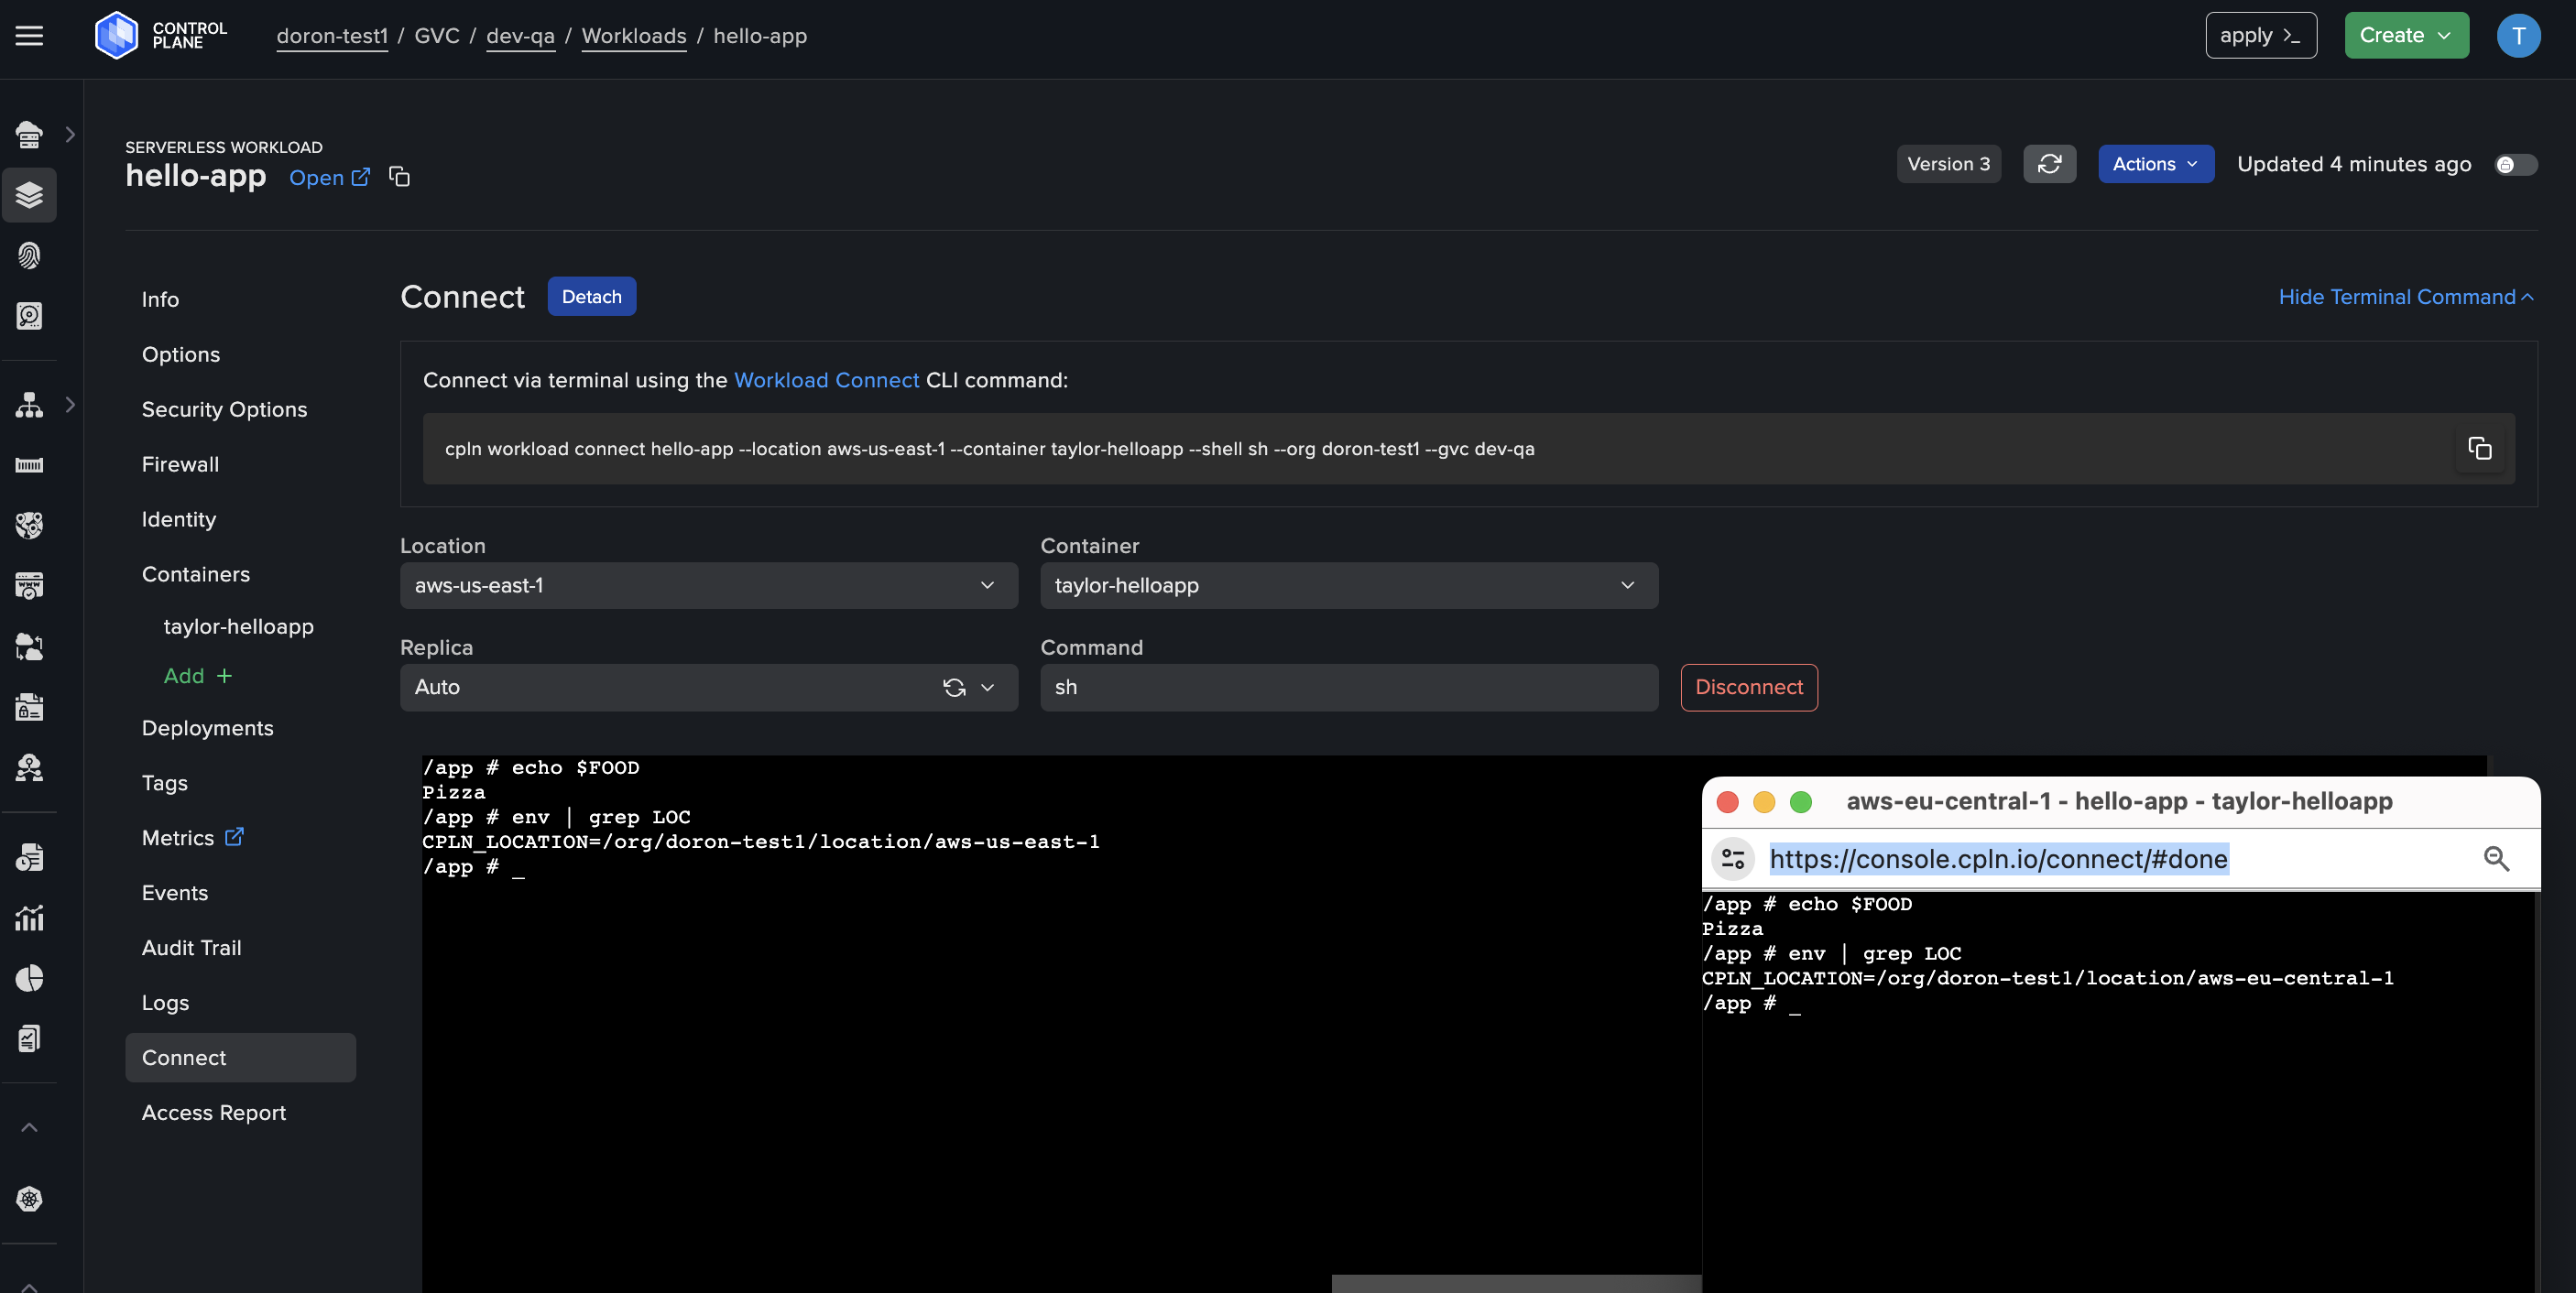
Task: Click the refresh/sync icon next to Version 3
Action: coord(2050,163)
